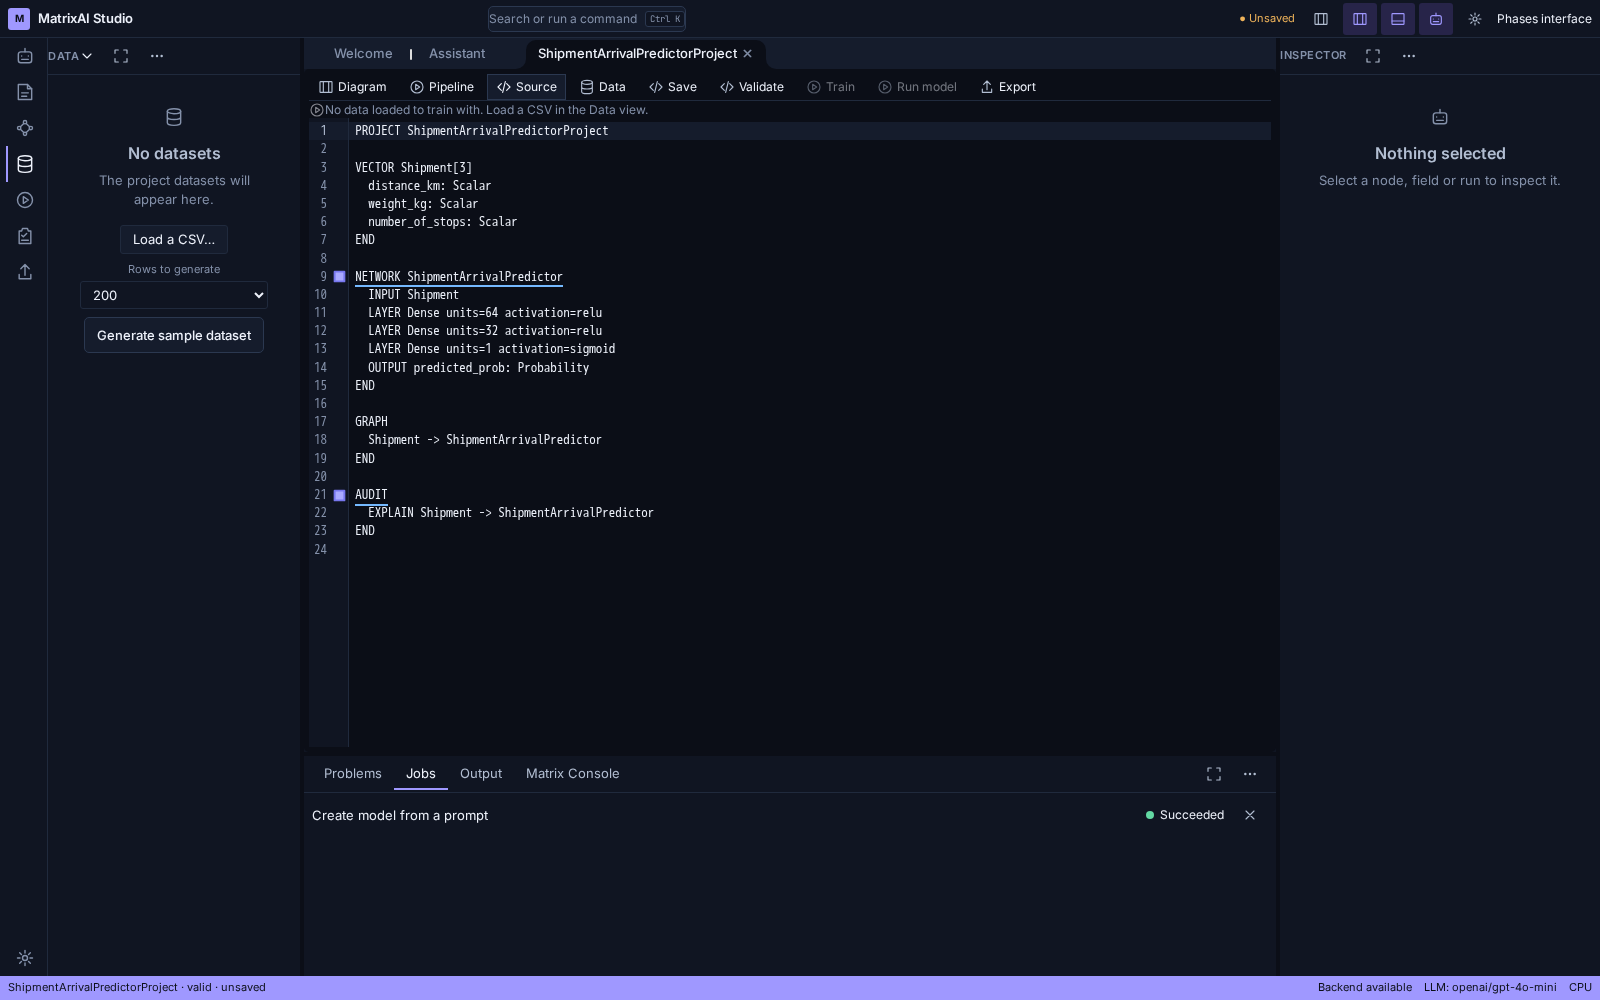Open the Problems tab
The width and height of the screenshot is (1600, 1000).
tap(353, 774)
